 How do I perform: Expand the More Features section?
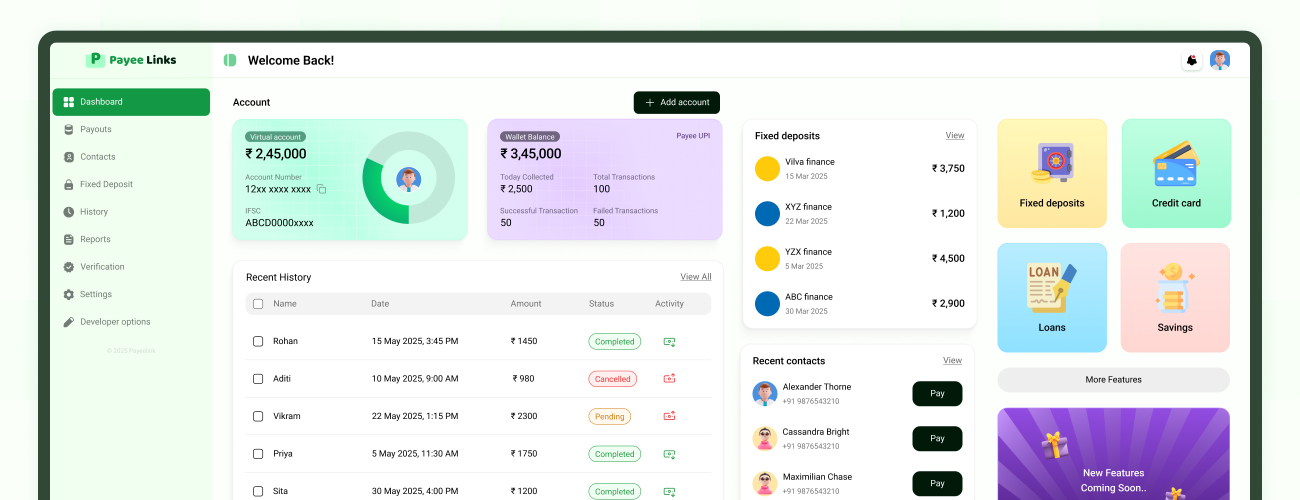click(x=1113, y=380)
